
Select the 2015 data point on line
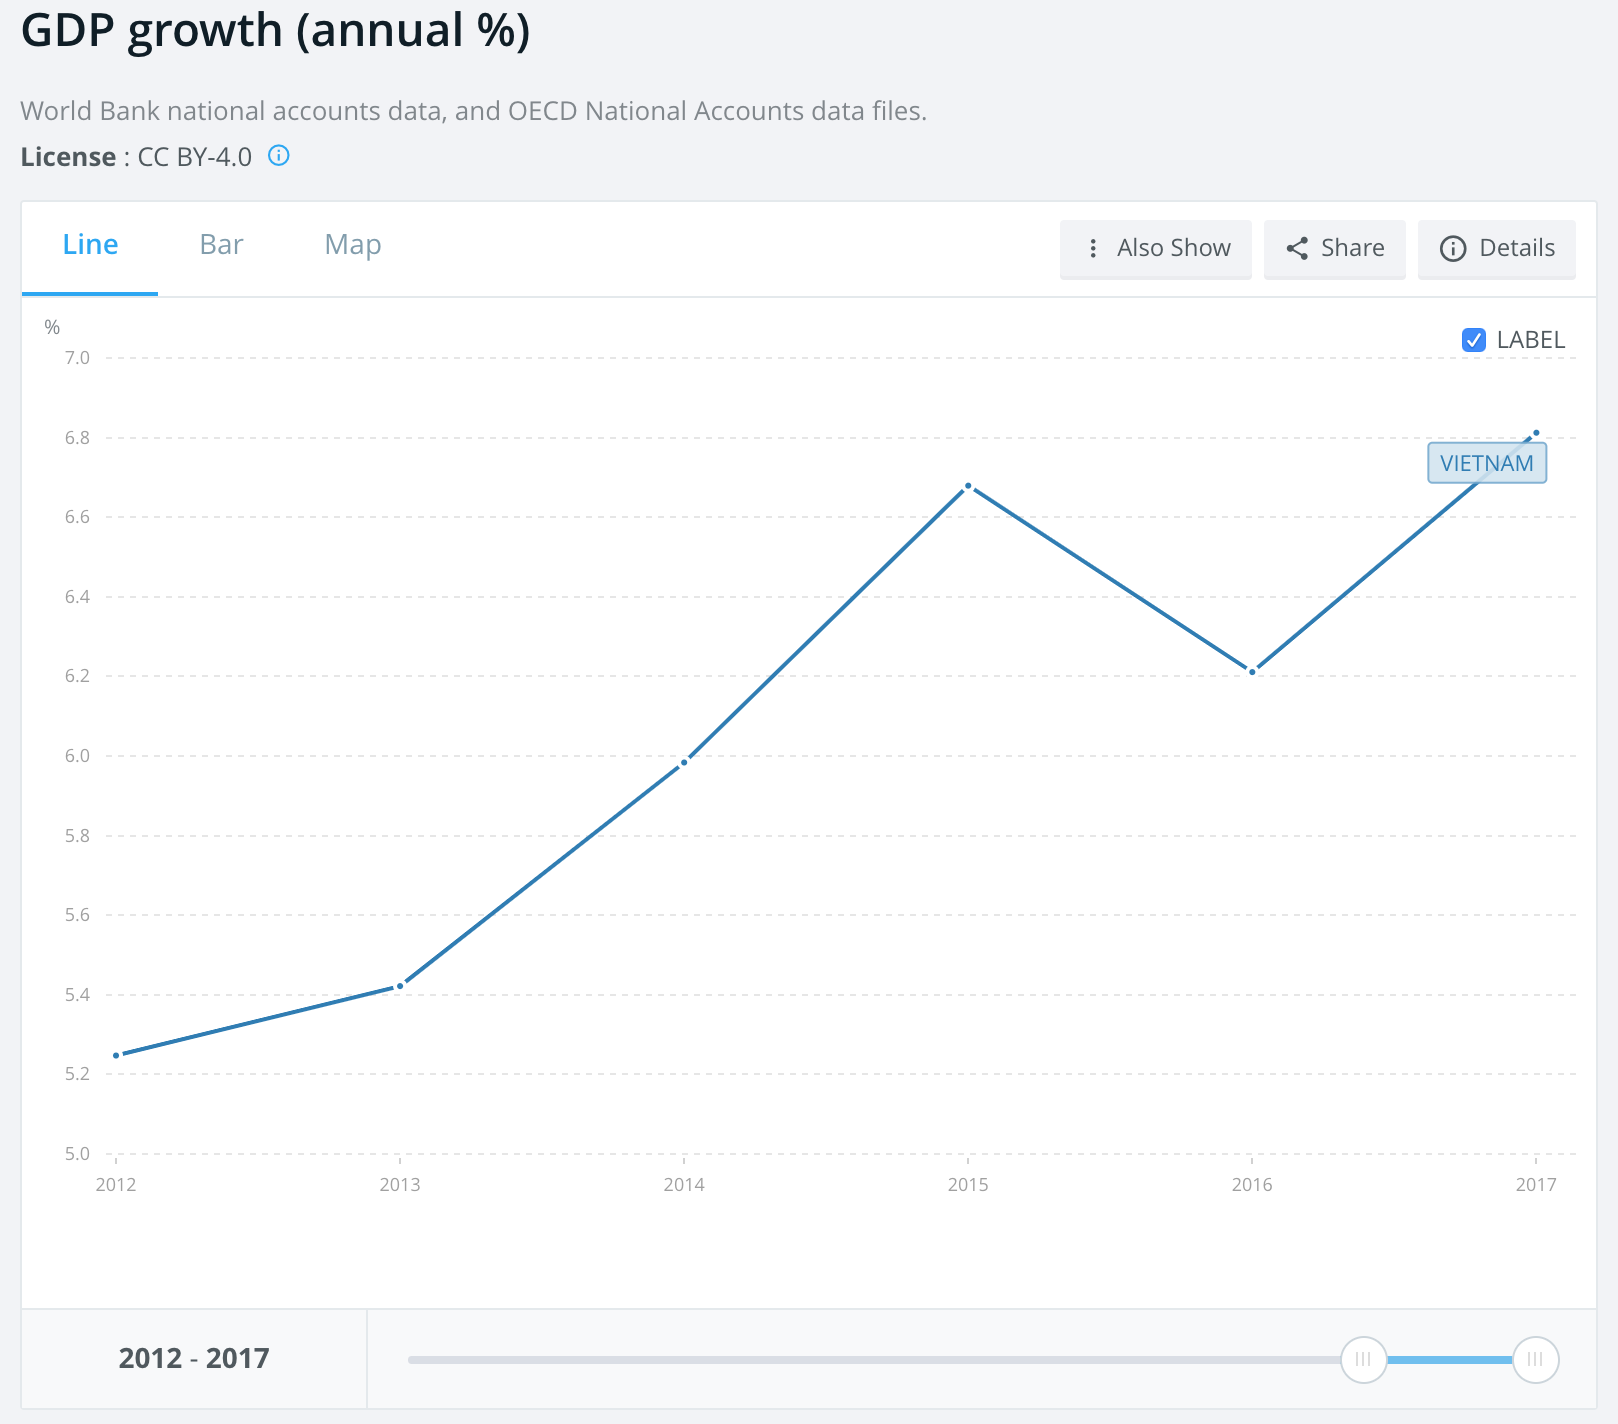[968, 486]
